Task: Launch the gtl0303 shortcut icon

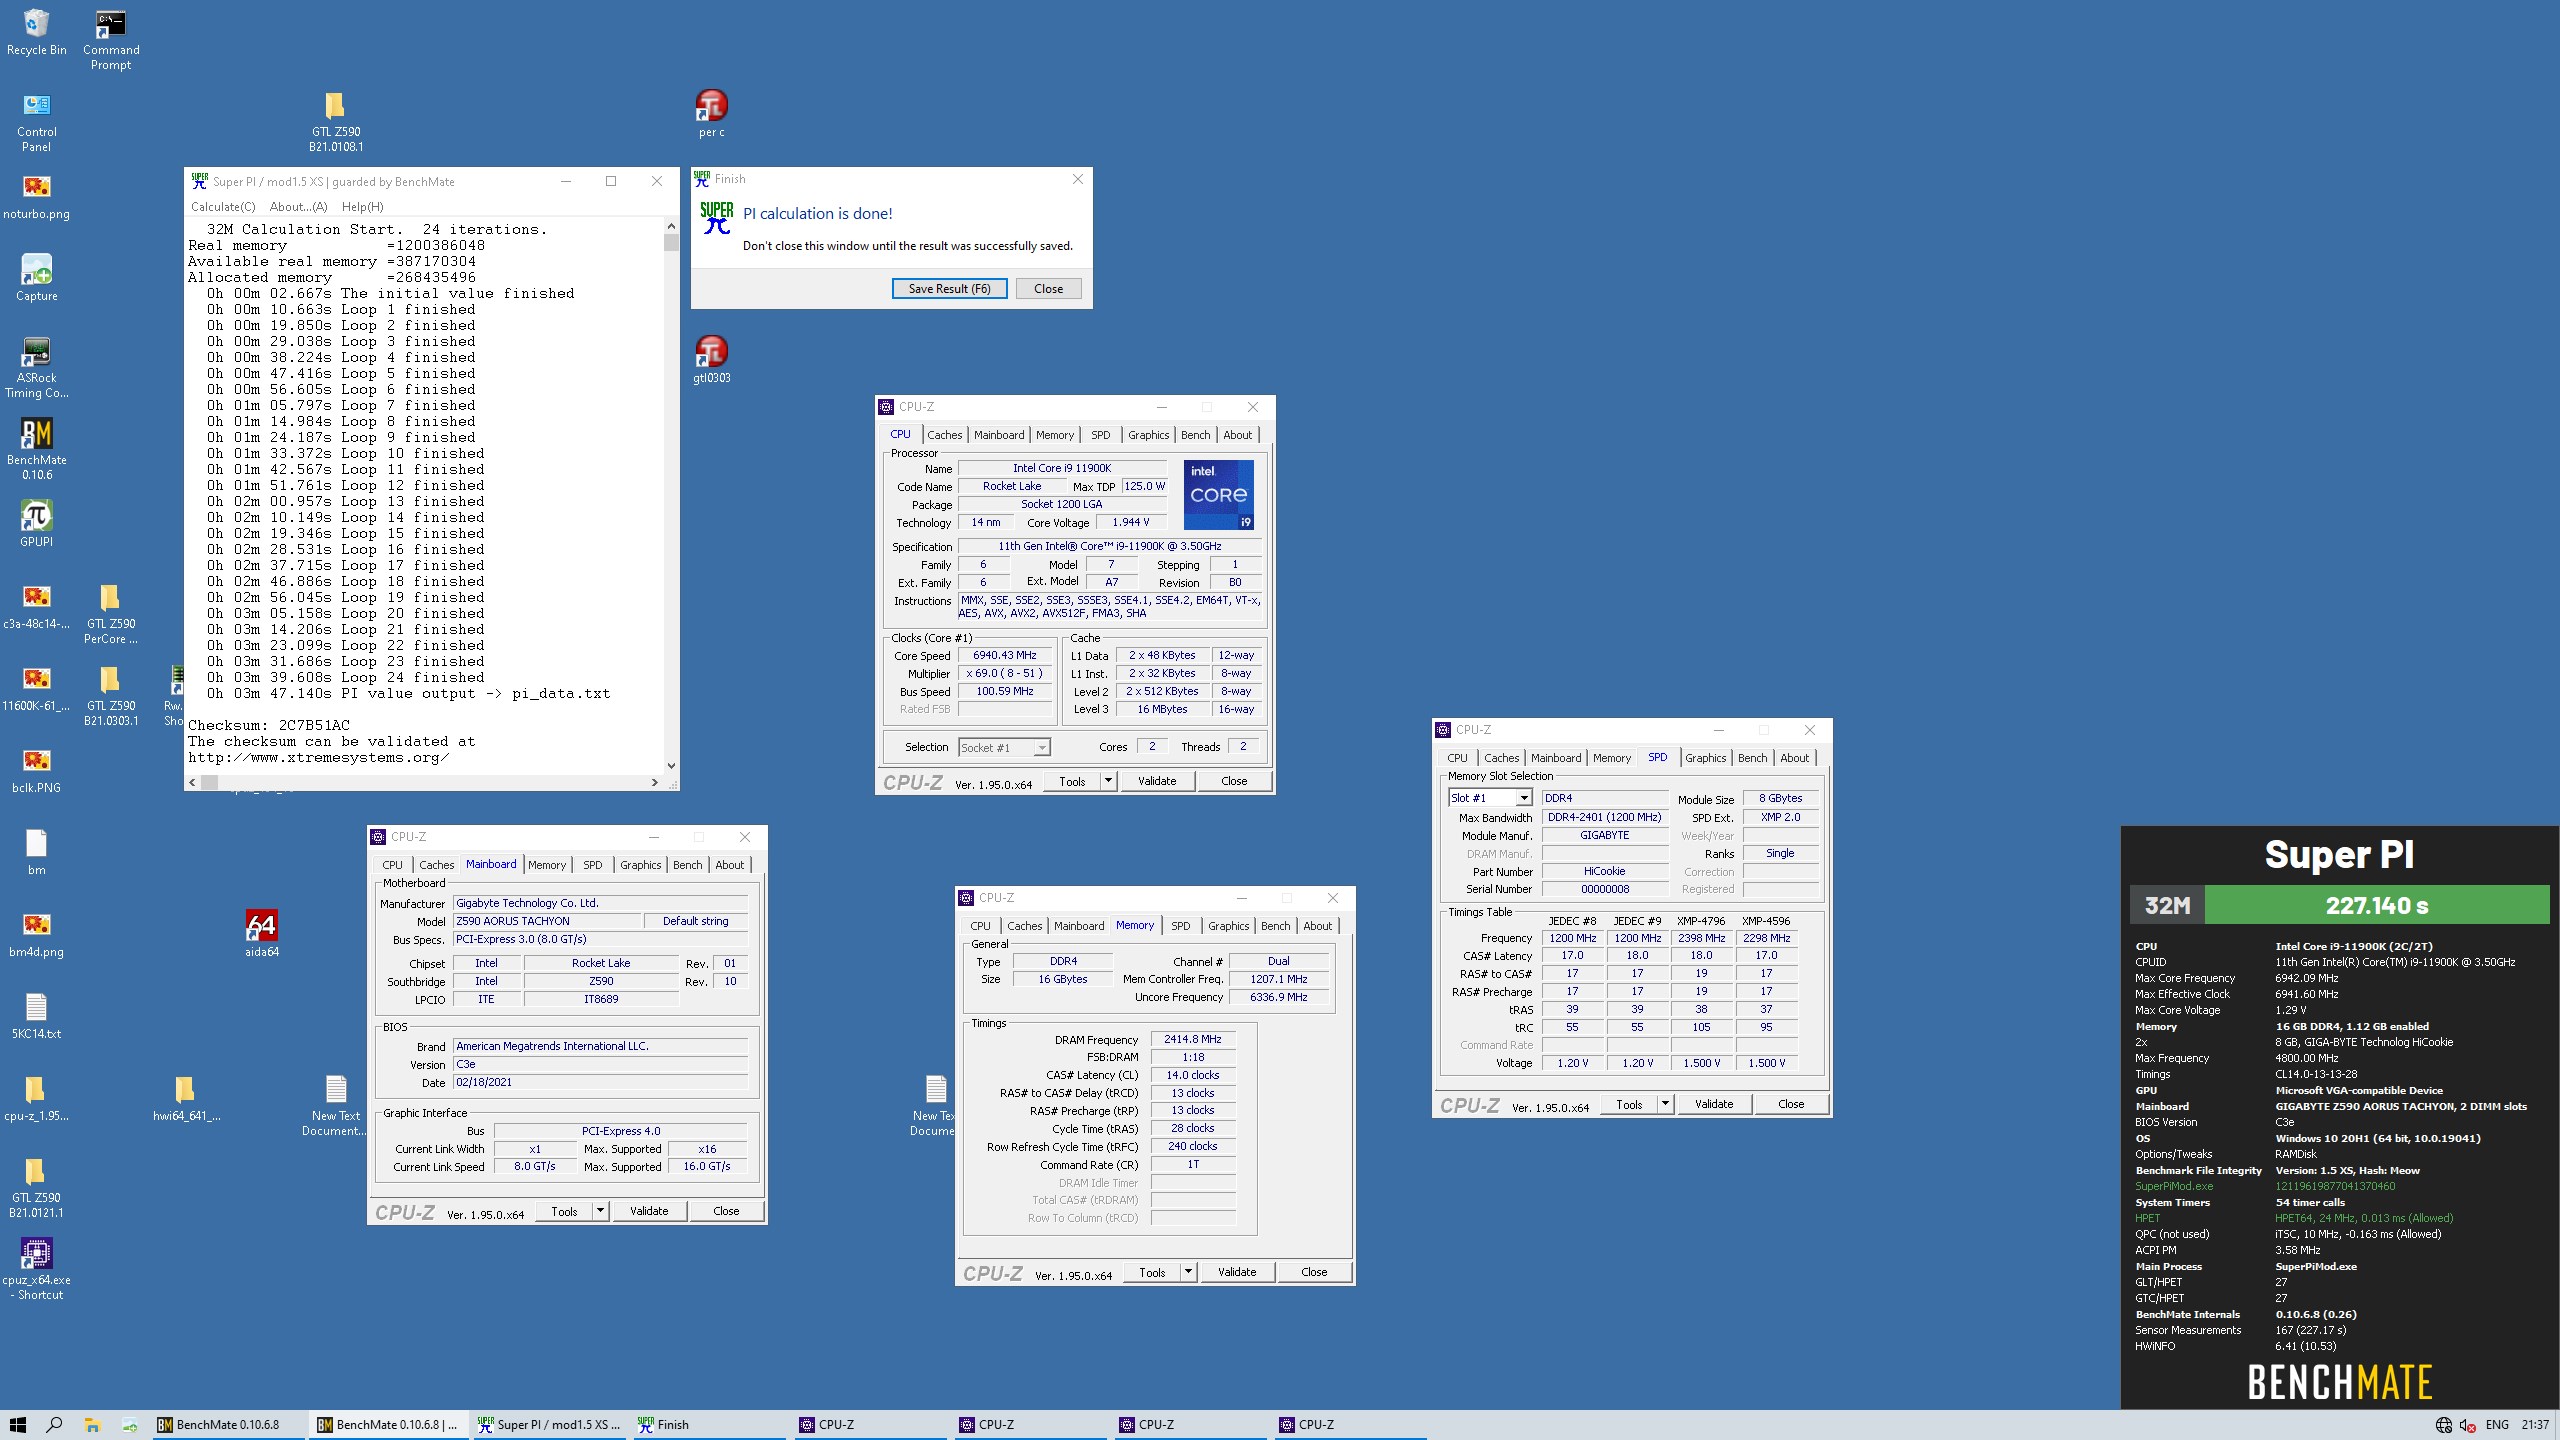Action: (x=711, y=360)
